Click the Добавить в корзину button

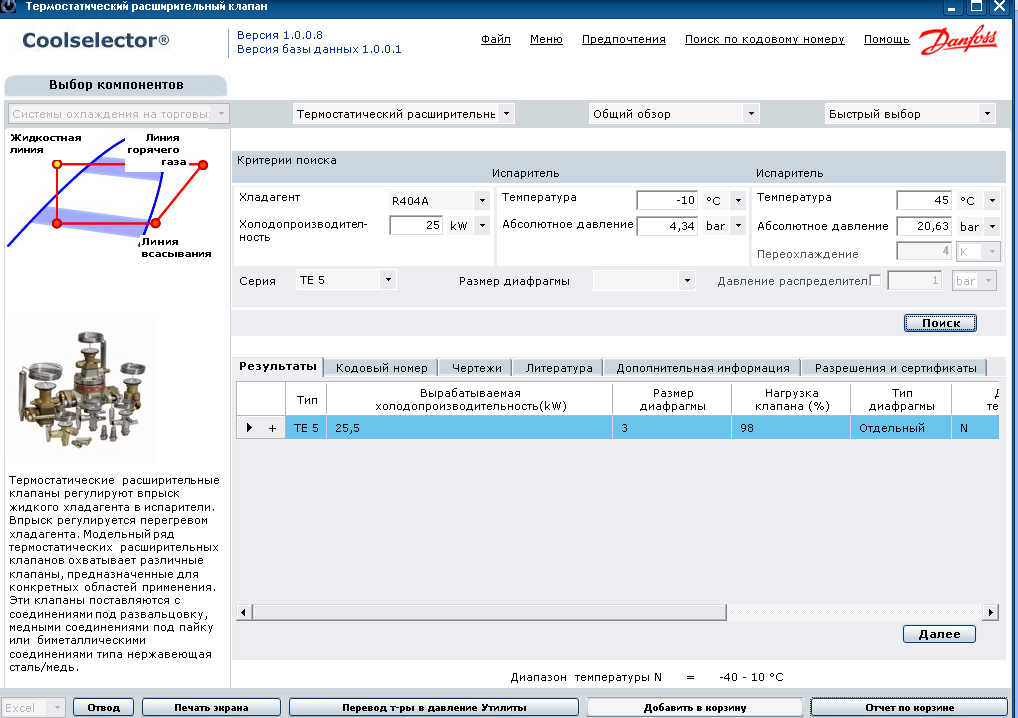pyautogui.click(x=695, y=708)
